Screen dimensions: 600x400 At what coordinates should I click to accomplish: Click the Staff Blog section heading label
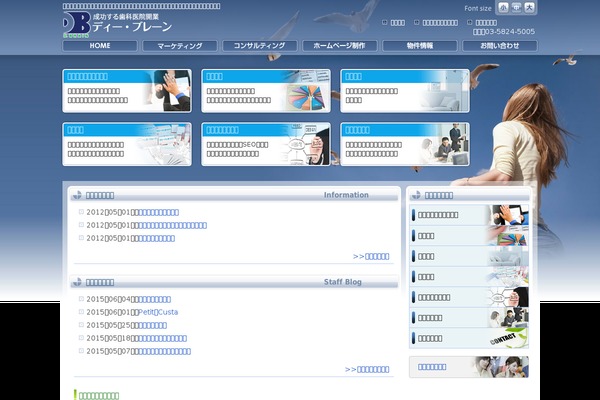pyautogui.click(x=342, y=282)
